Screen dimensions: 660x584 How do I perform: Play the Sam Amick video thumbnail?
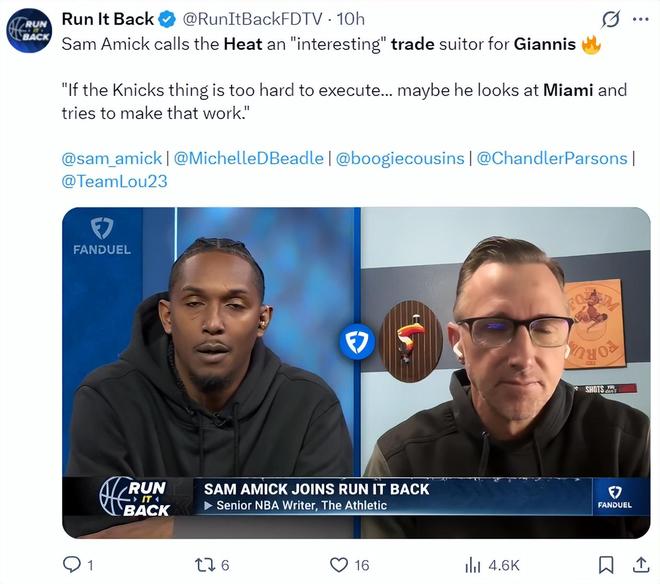pos(356,373)
